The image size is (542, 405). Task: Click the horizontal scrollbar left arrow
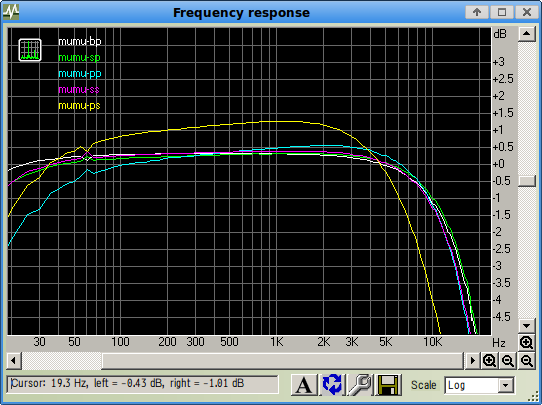point(13,361)
